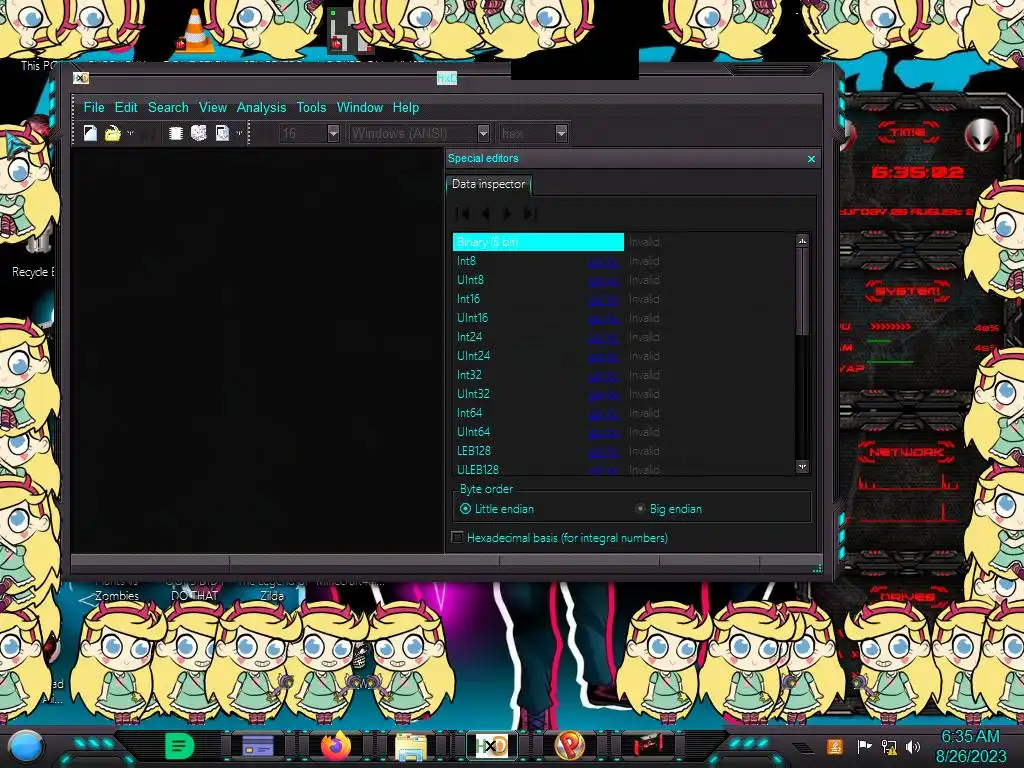This screenshot has height=768, width=1024.
Task: Open File Explorer from the taskbar
Action: (x=411, y=746)
